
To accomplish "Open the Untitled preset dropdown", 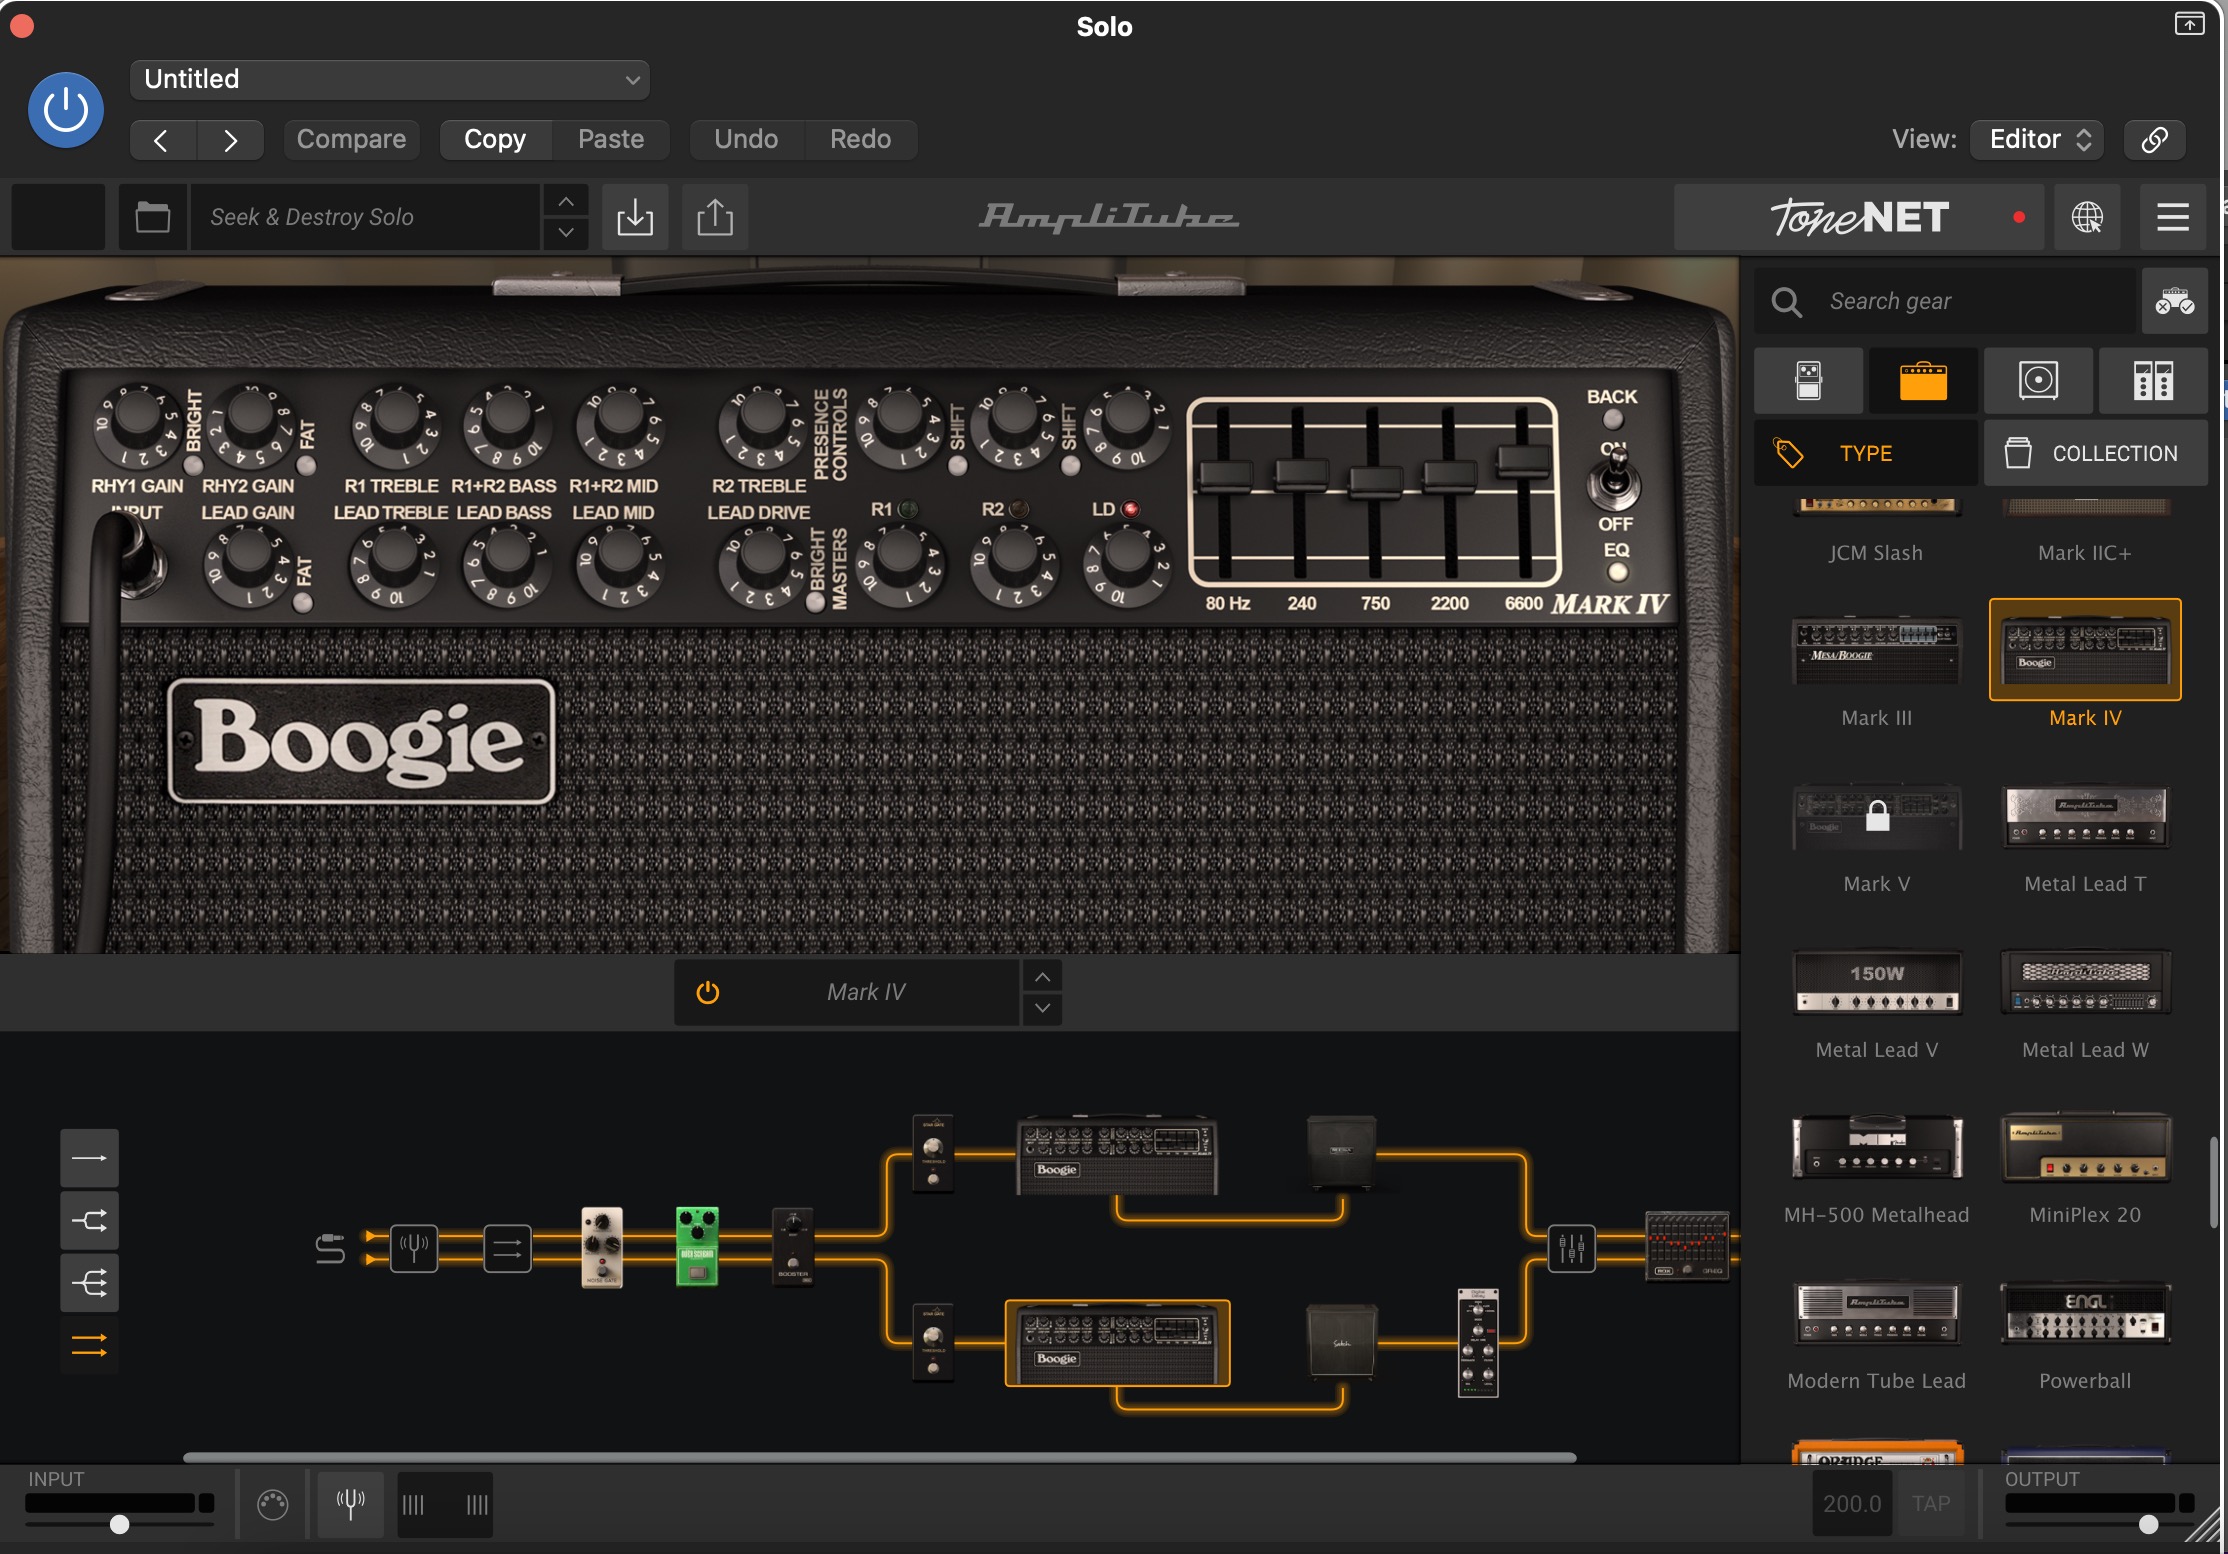I will tap(390, 80).
